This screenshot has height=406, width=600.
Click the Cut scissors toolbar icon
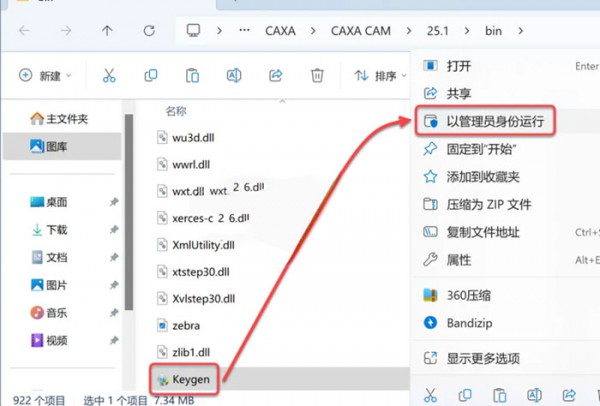(x=109, y=75)
